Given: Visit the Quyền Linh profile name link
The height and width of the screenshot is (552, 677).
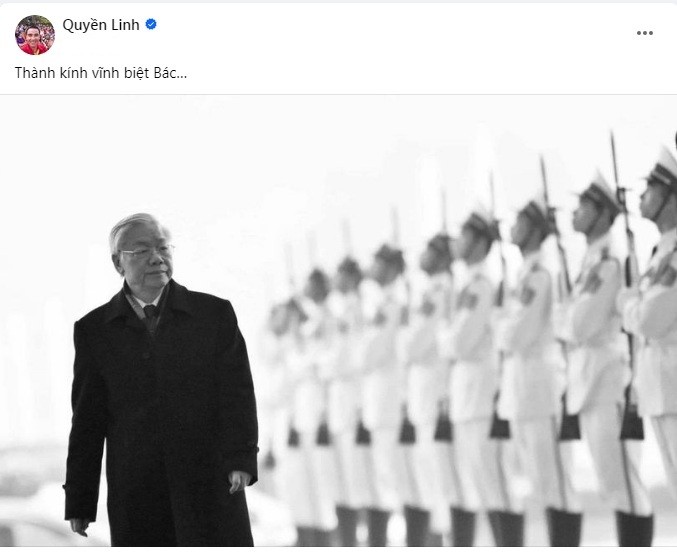Looking at the screenshot, I should (x=101, y=25).
